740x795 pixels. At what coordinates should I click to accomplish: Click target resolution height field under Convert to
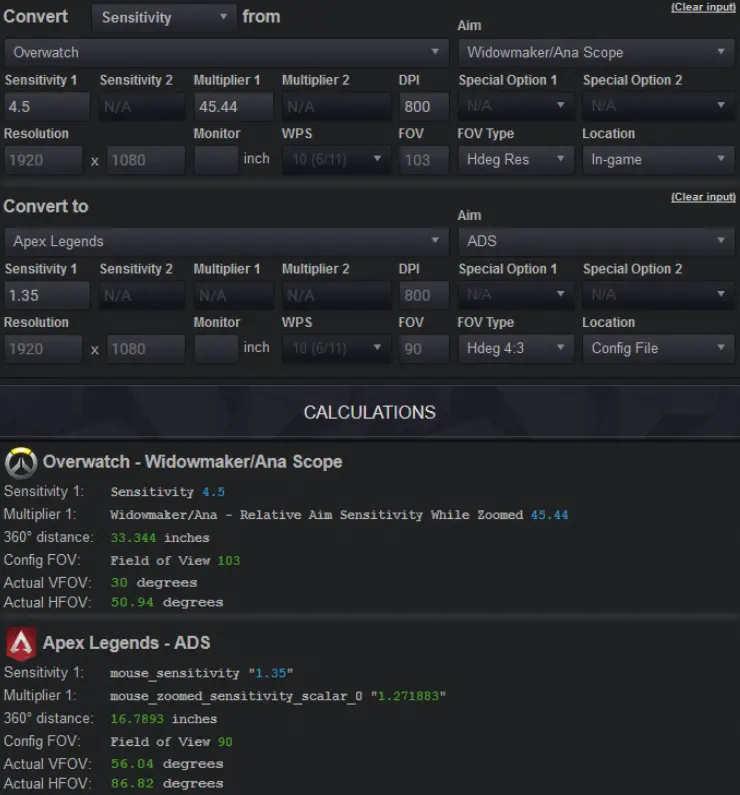pos(145,349)
